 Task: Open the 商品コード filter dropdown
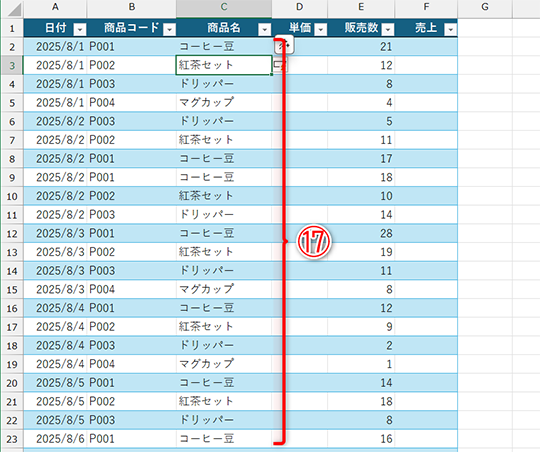[x=169, y=30]
